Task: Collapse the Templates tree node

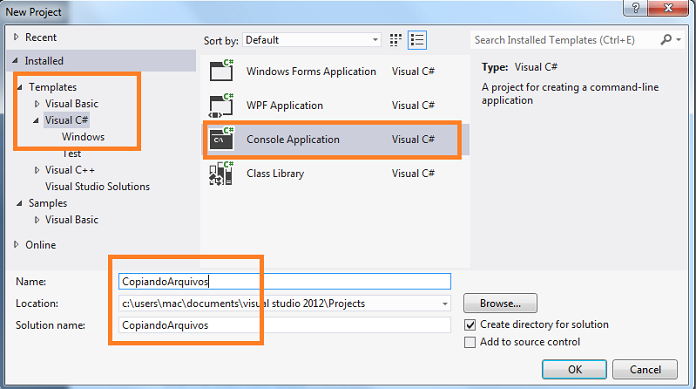Action: point(20,87)
